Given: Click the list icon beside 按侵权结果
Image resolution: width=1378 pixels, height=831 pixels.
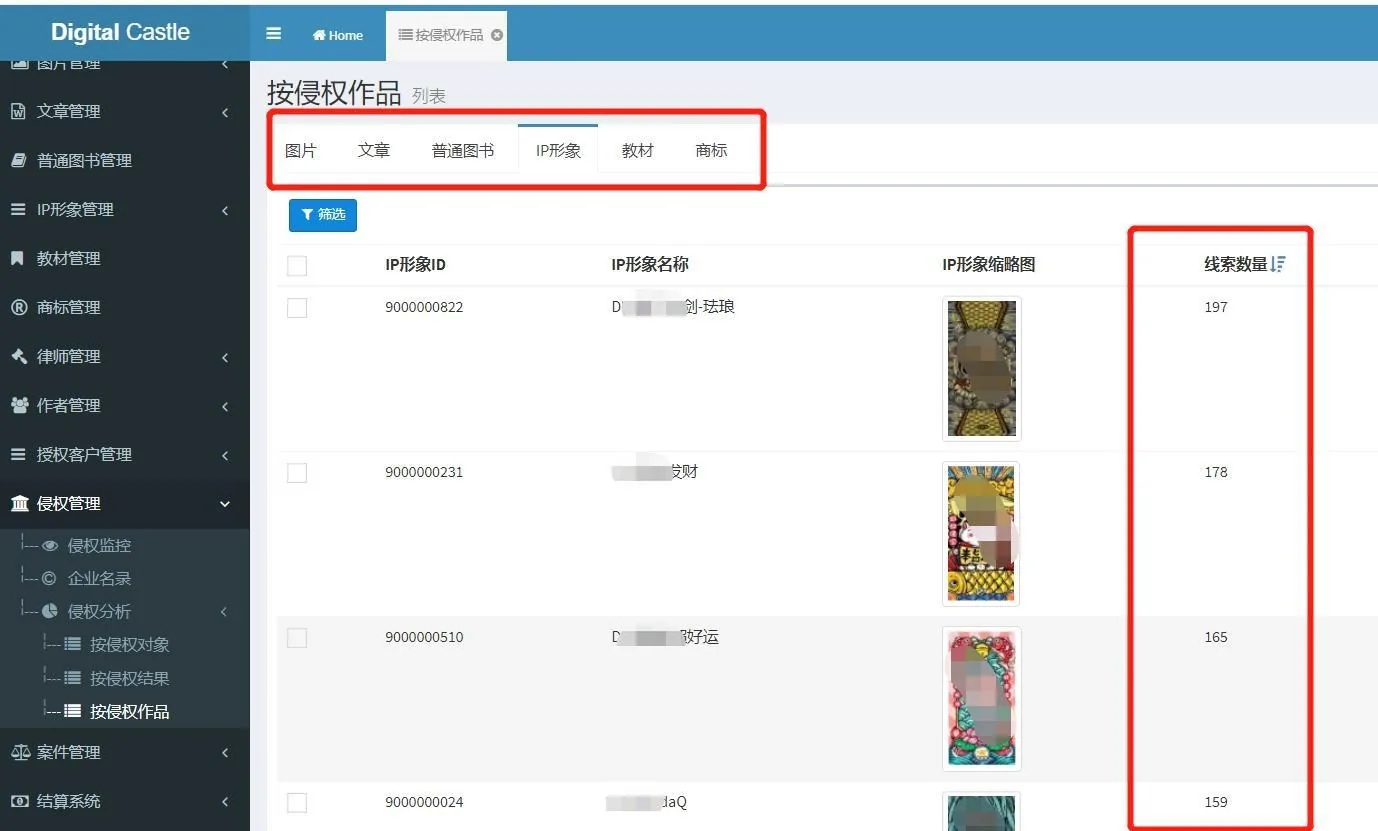Looking at the screenshot, I should coord(72,678).
